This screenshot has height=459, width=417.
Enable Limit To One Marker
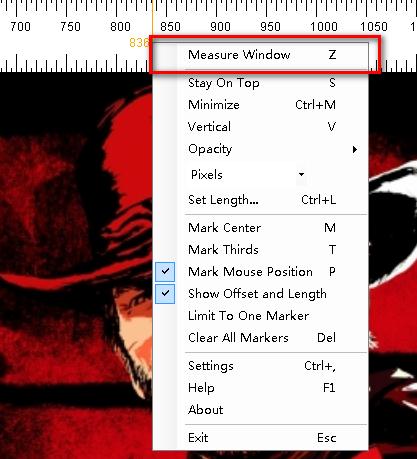(260, 316)
